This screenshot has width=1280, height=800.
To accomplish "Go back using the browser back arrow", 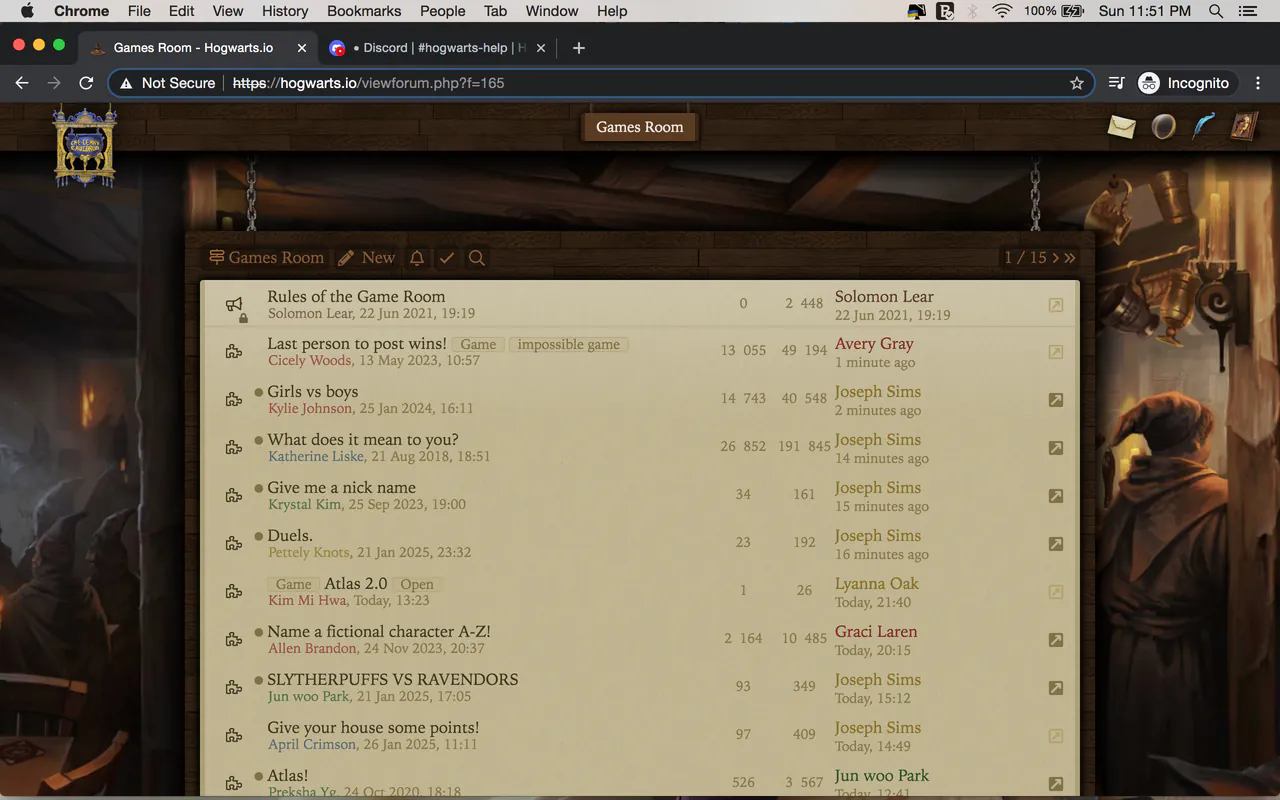I will click(22, 83).
